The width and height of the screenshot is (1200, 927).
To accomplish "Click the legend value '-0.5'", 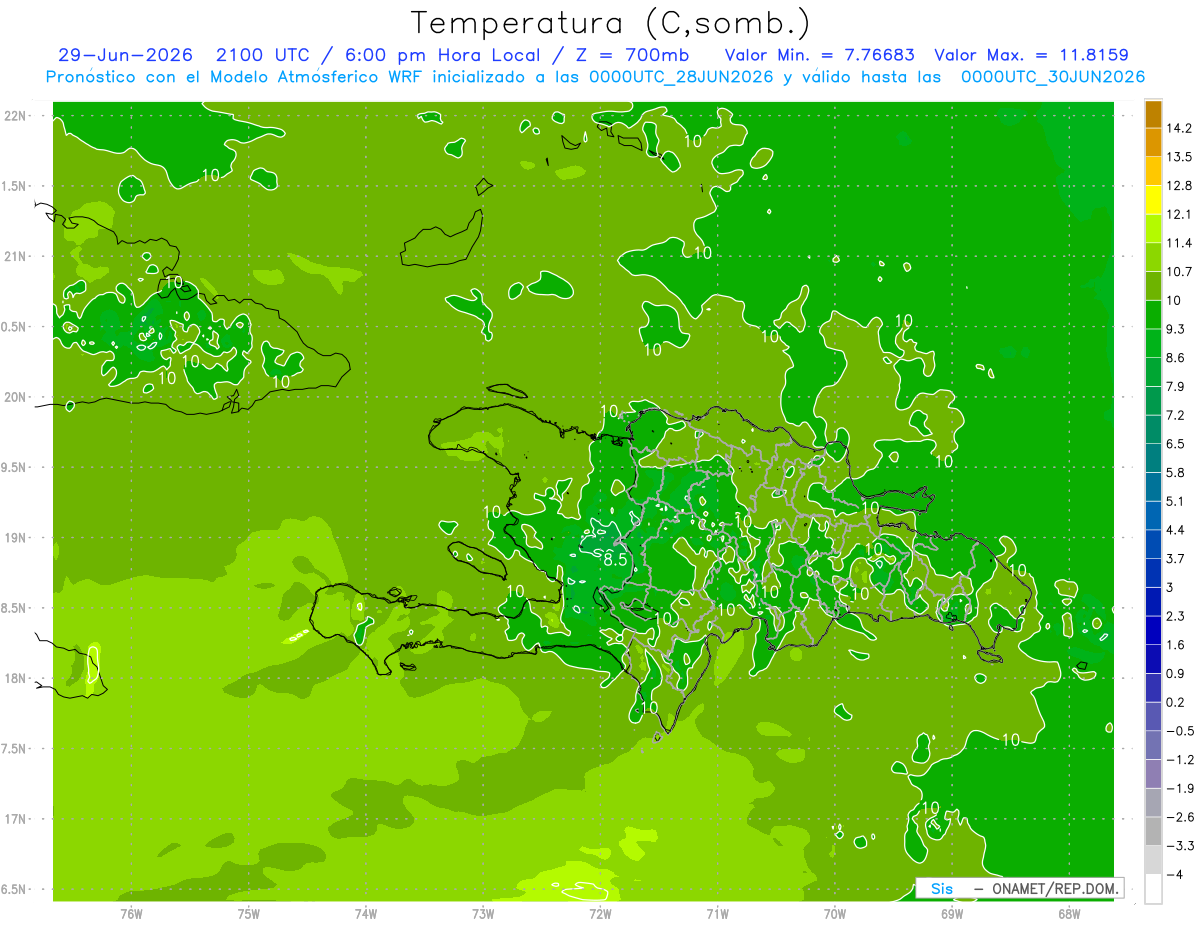I will (x=1180, y=731).
